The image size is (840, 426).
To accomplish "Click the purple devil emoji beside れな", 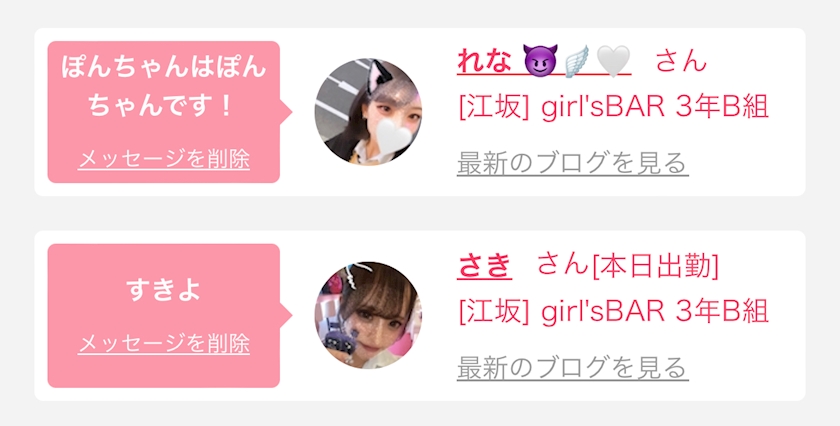I will [541, 60].
